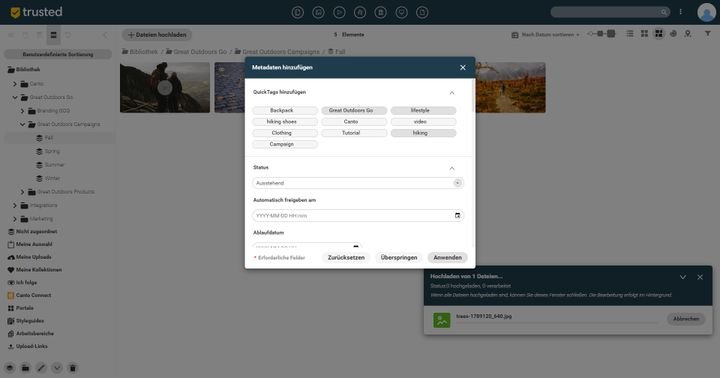Image resolution: width=720 pixels, height=378 pixels.
Task: Click the Dateien hochladen button
Action: click(157, 34)
